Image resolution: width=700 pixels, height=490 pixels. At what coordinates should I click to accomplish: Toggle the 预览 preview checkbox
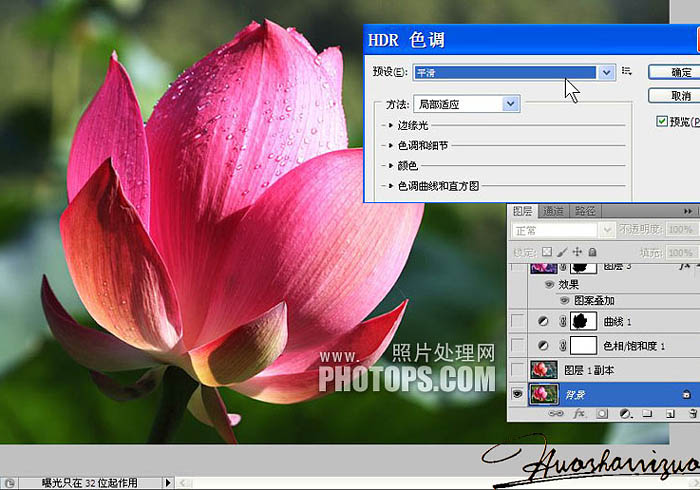pos(662,121)
